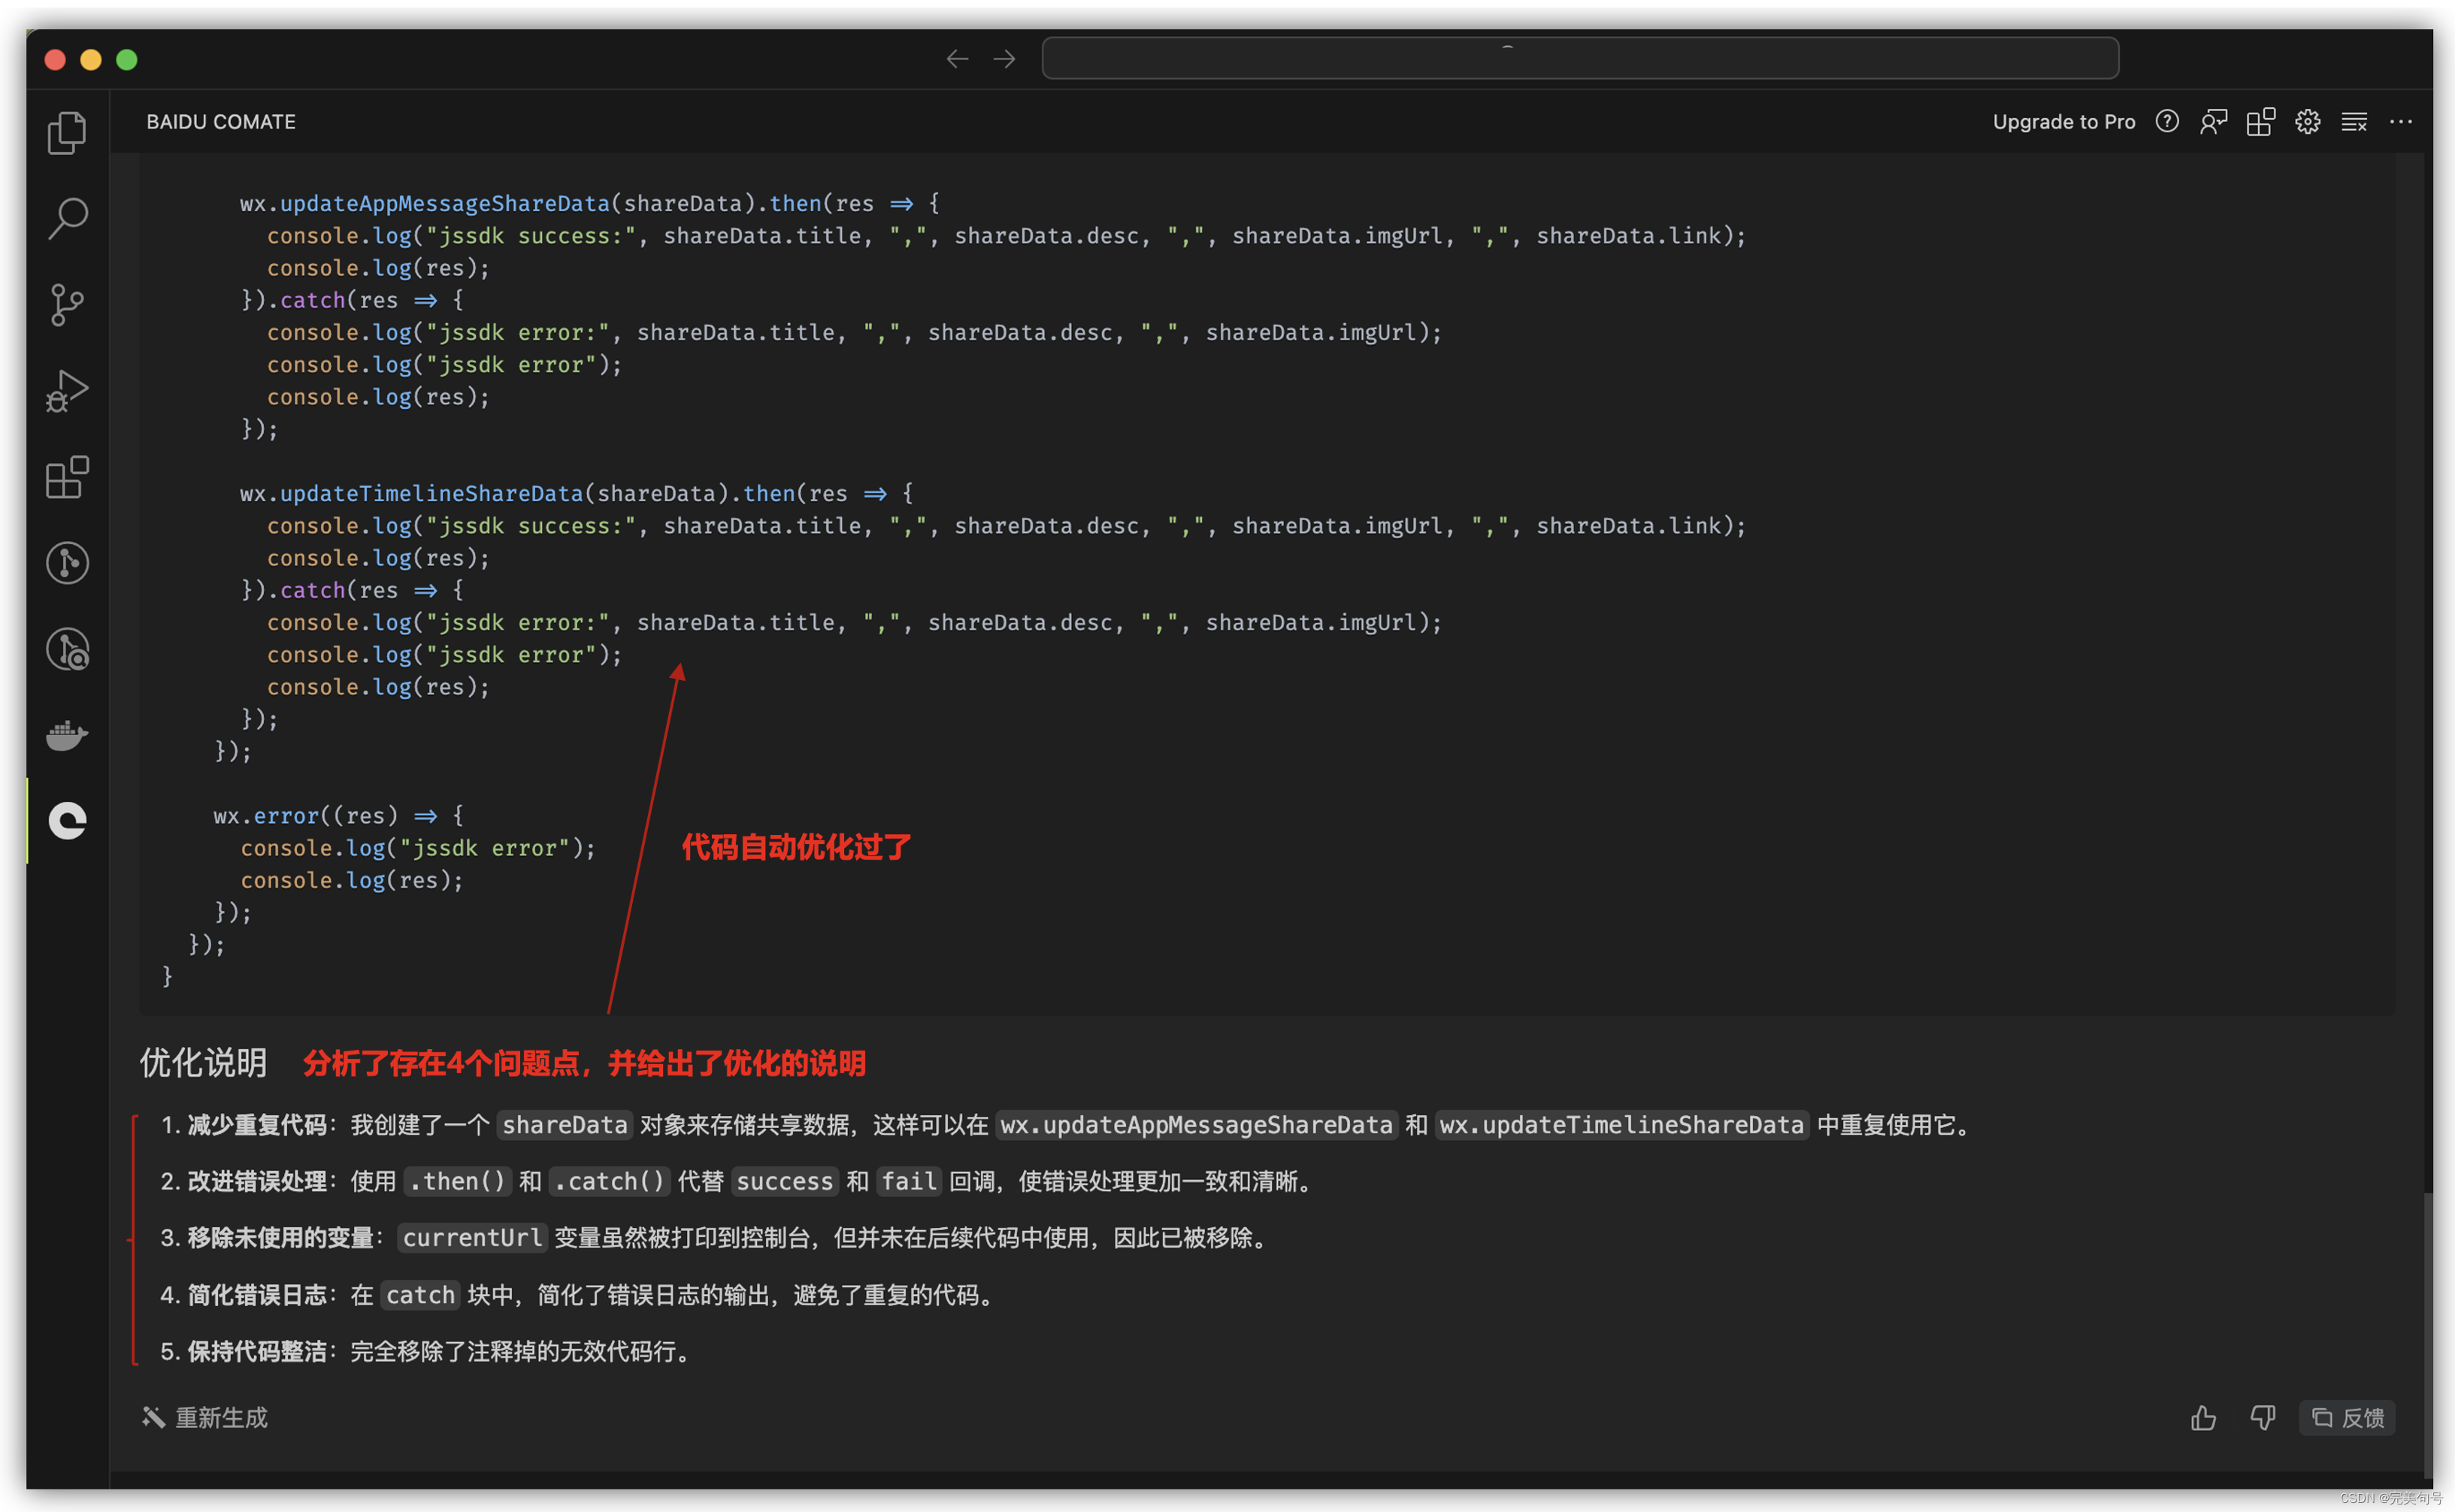This screenshot has width=2455, height=1512.
Task: Click the .then() inline code
Action: click(457, 1181)
